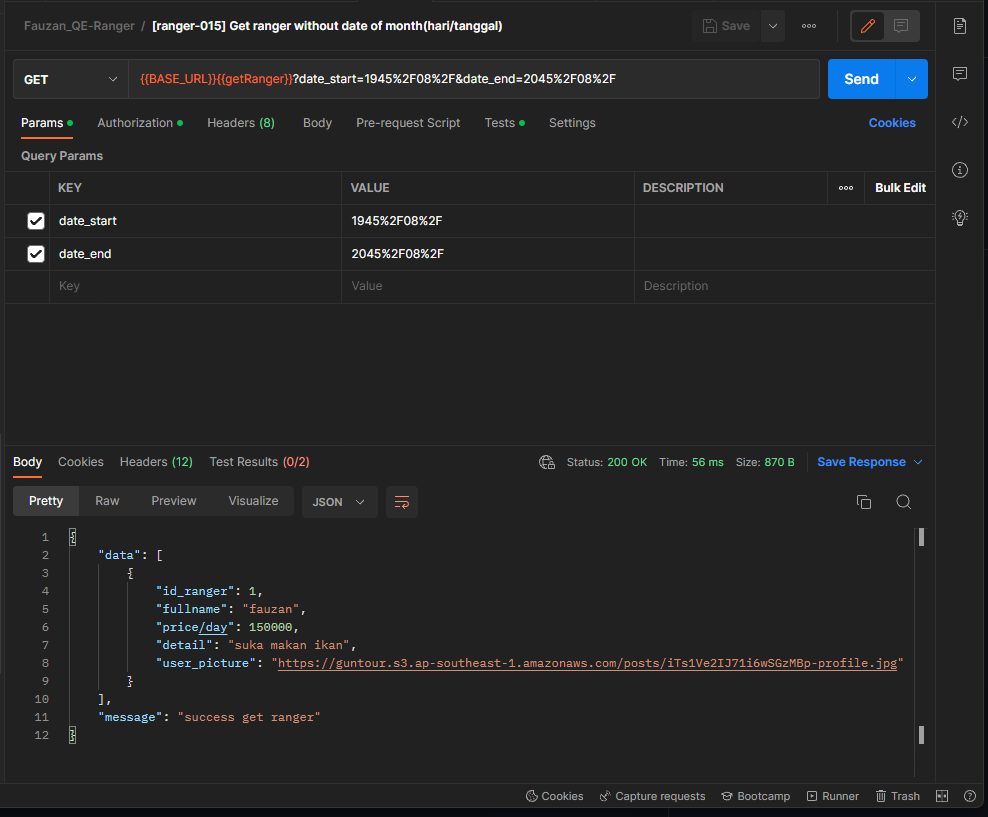
Task: Open the code snippet panel icon
Action: [x=959, y=122]
